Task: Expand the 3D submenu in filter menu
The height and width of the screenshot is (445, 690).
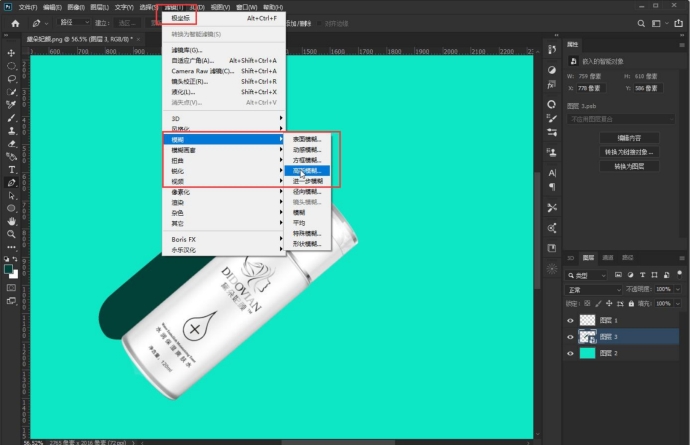Action: [x=224, y=118]
